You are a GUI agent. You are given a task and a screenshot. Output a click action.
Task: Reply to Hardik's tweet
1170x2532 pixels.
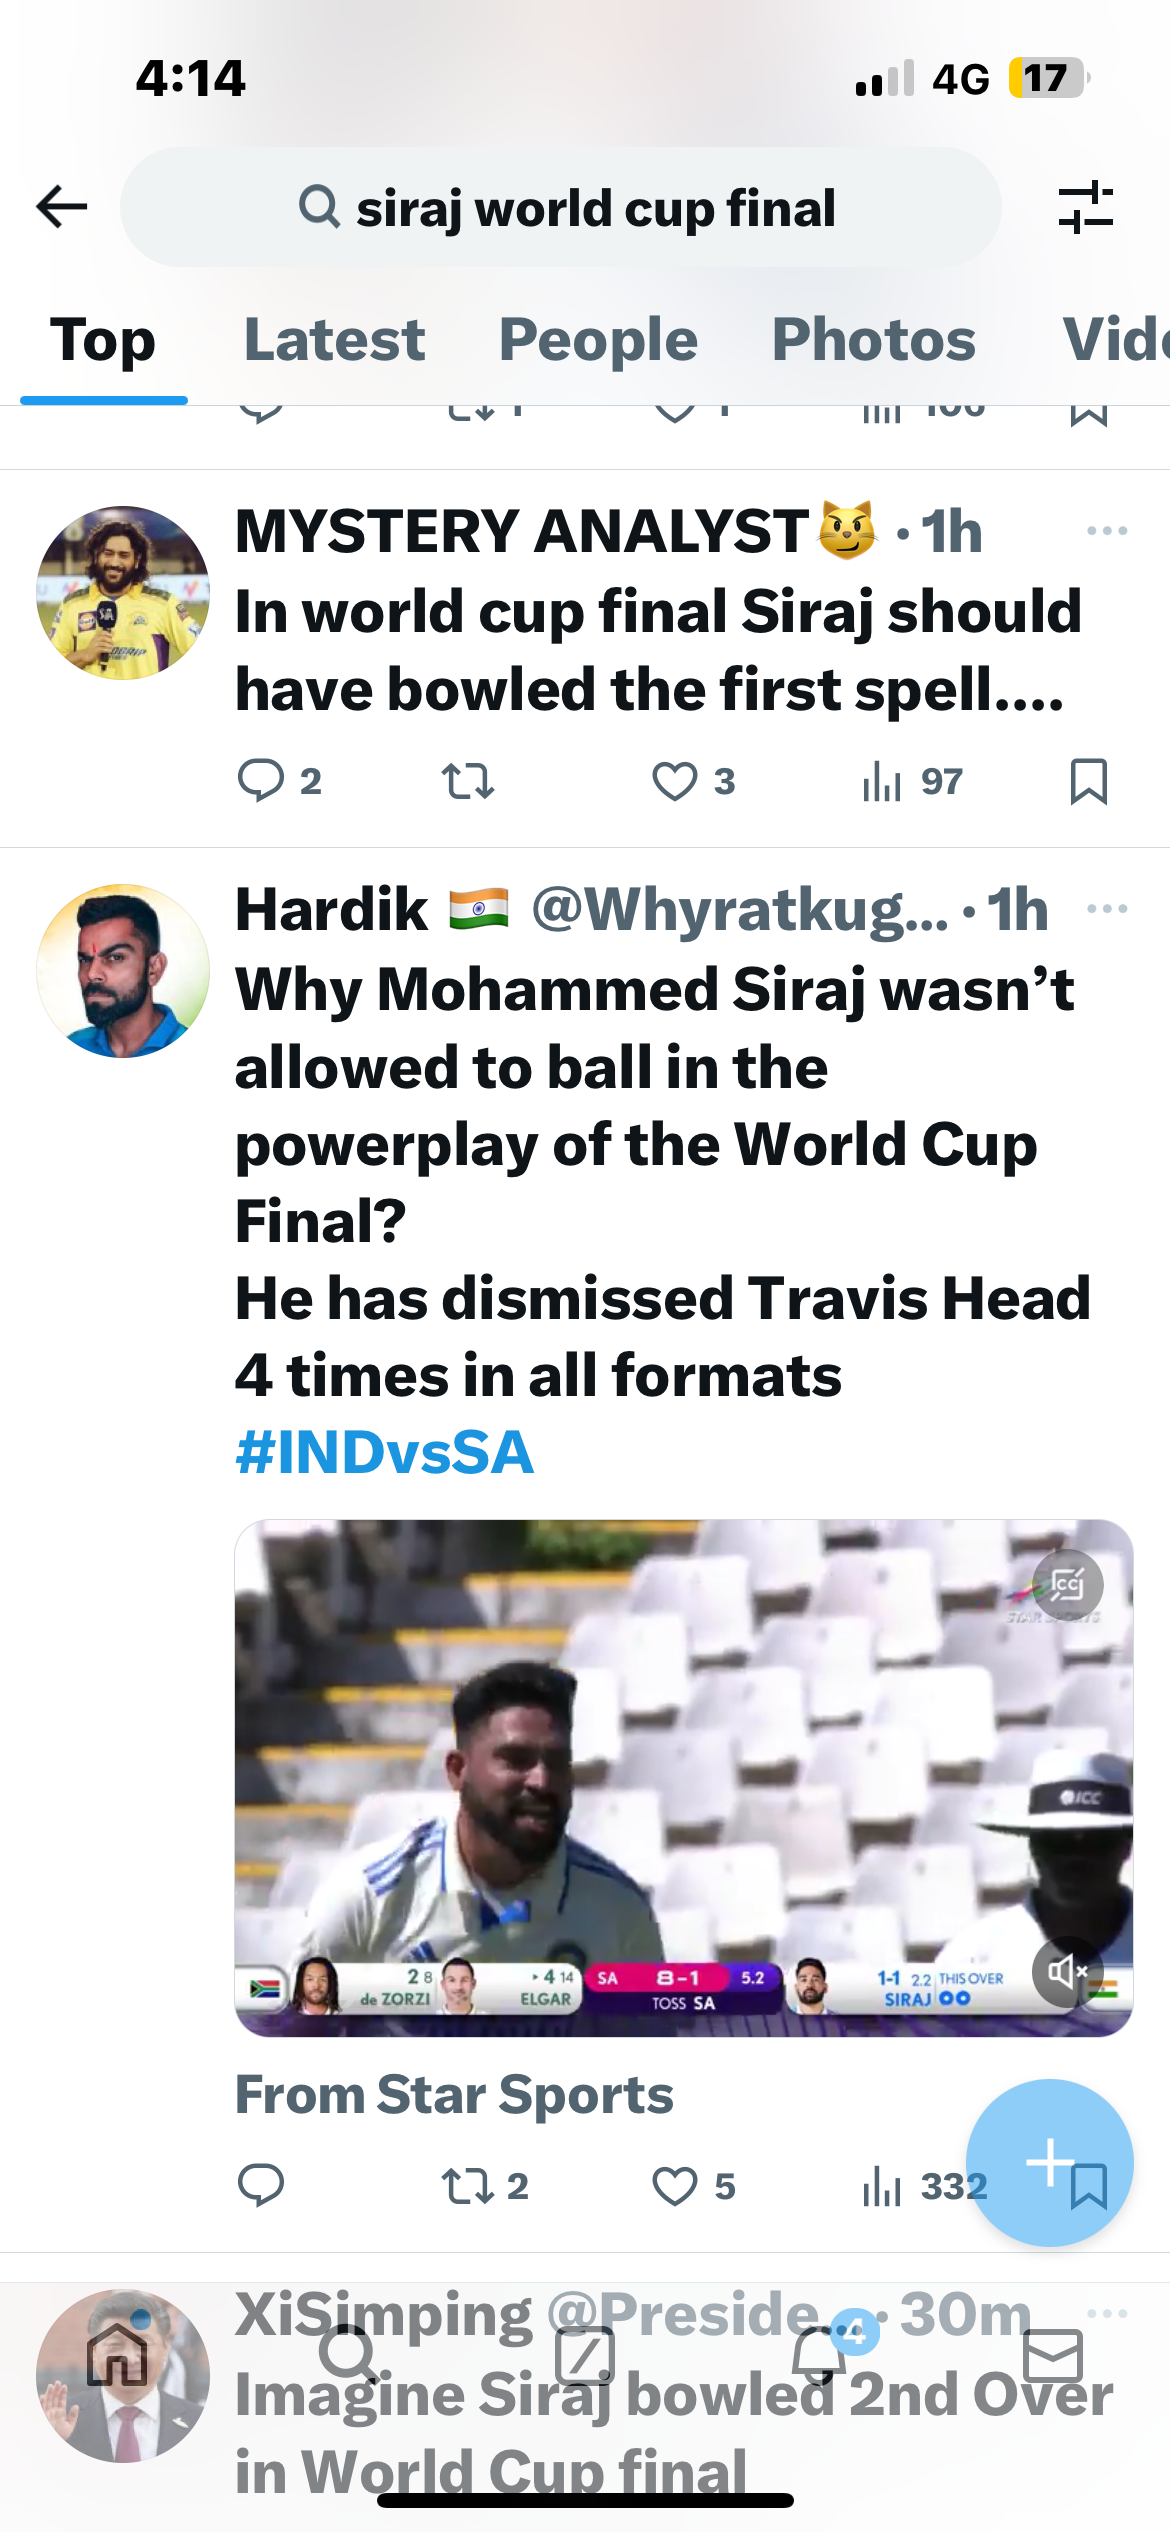[261, 2185]
